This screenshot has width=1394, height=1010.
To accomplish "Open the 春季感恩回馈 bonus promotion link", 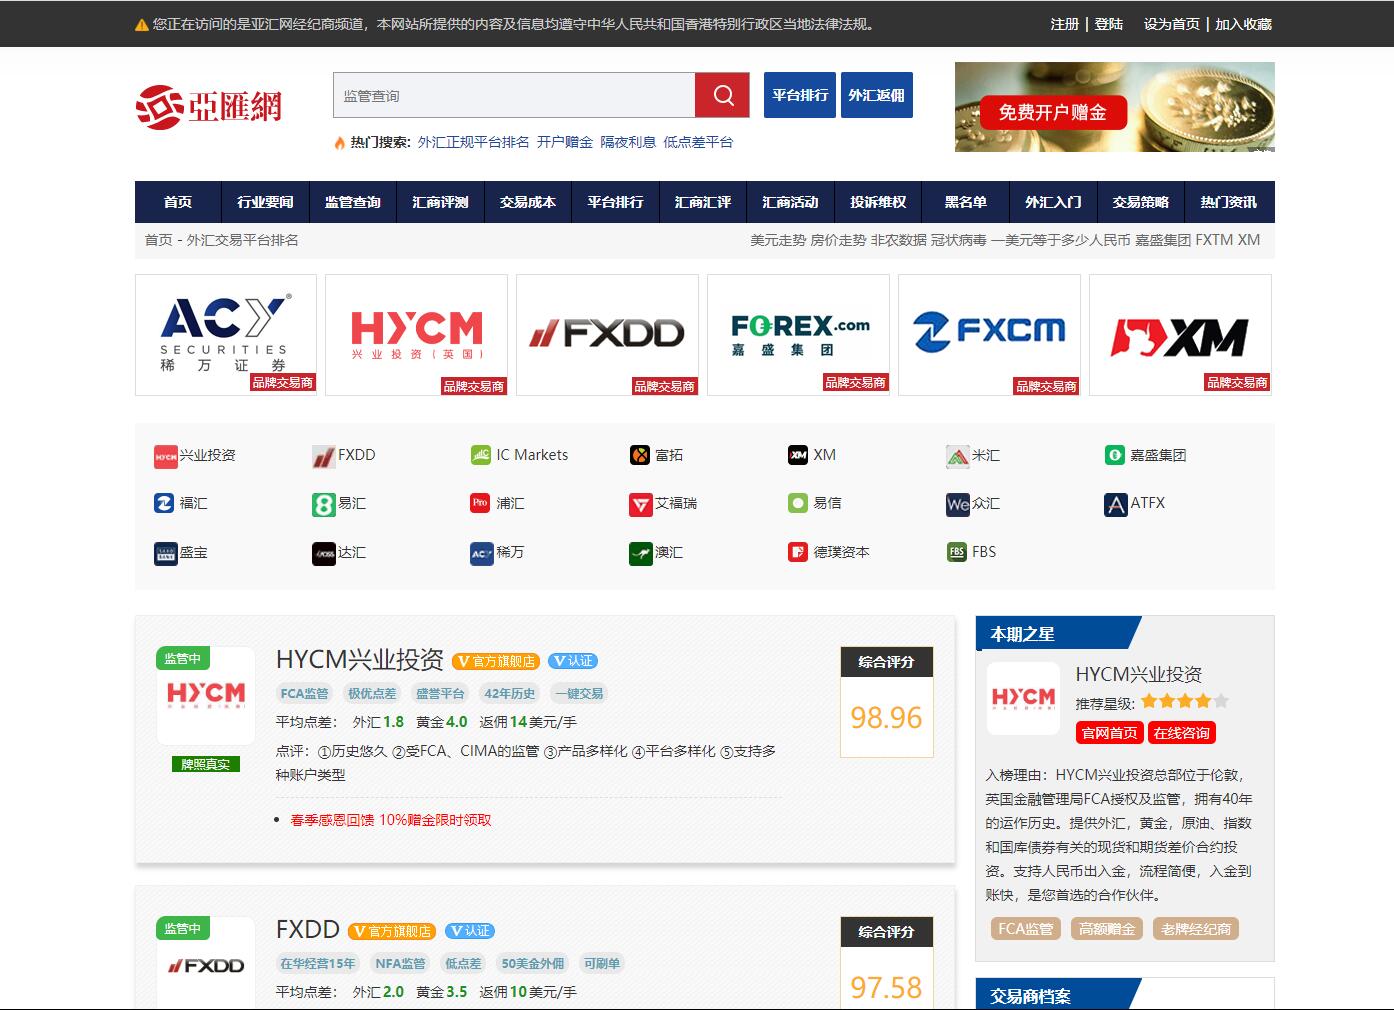I will click(390, 820).
